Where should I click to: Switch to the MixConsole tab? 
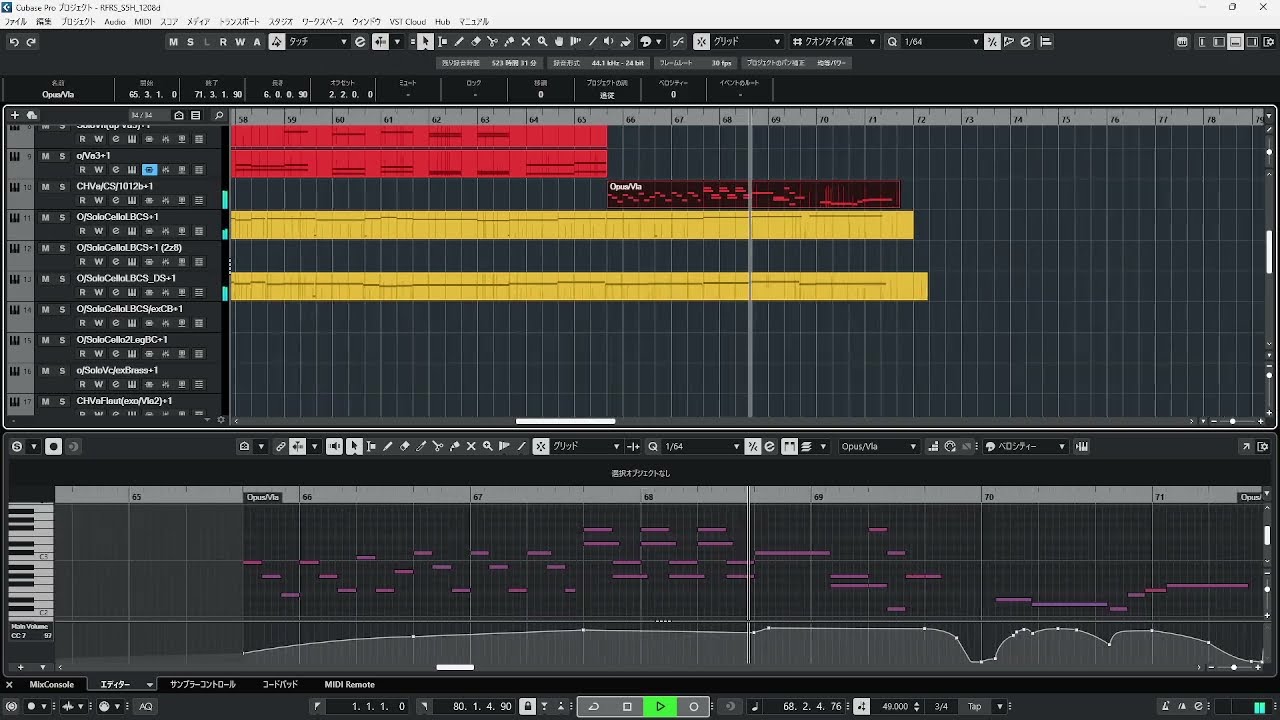click(x=51, y=685)
